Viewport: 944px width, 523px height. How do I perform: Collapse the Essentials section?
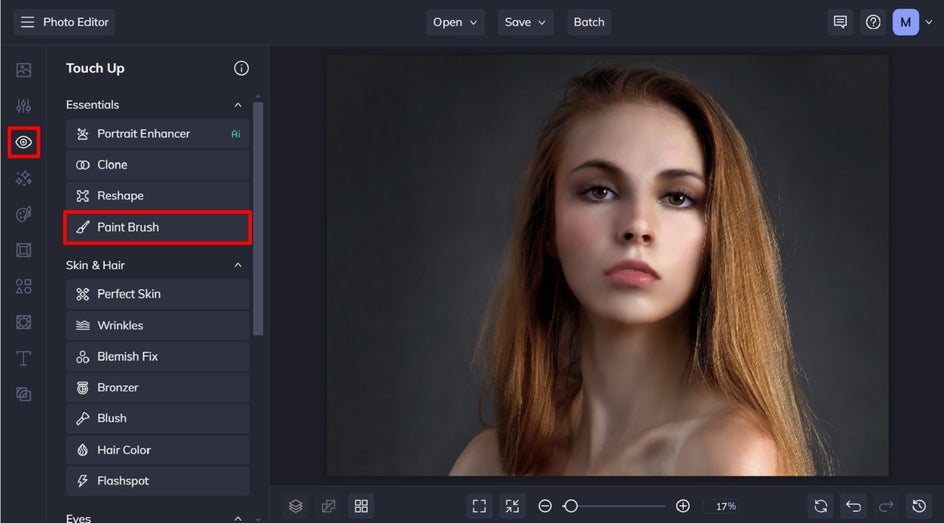point(238,105)
